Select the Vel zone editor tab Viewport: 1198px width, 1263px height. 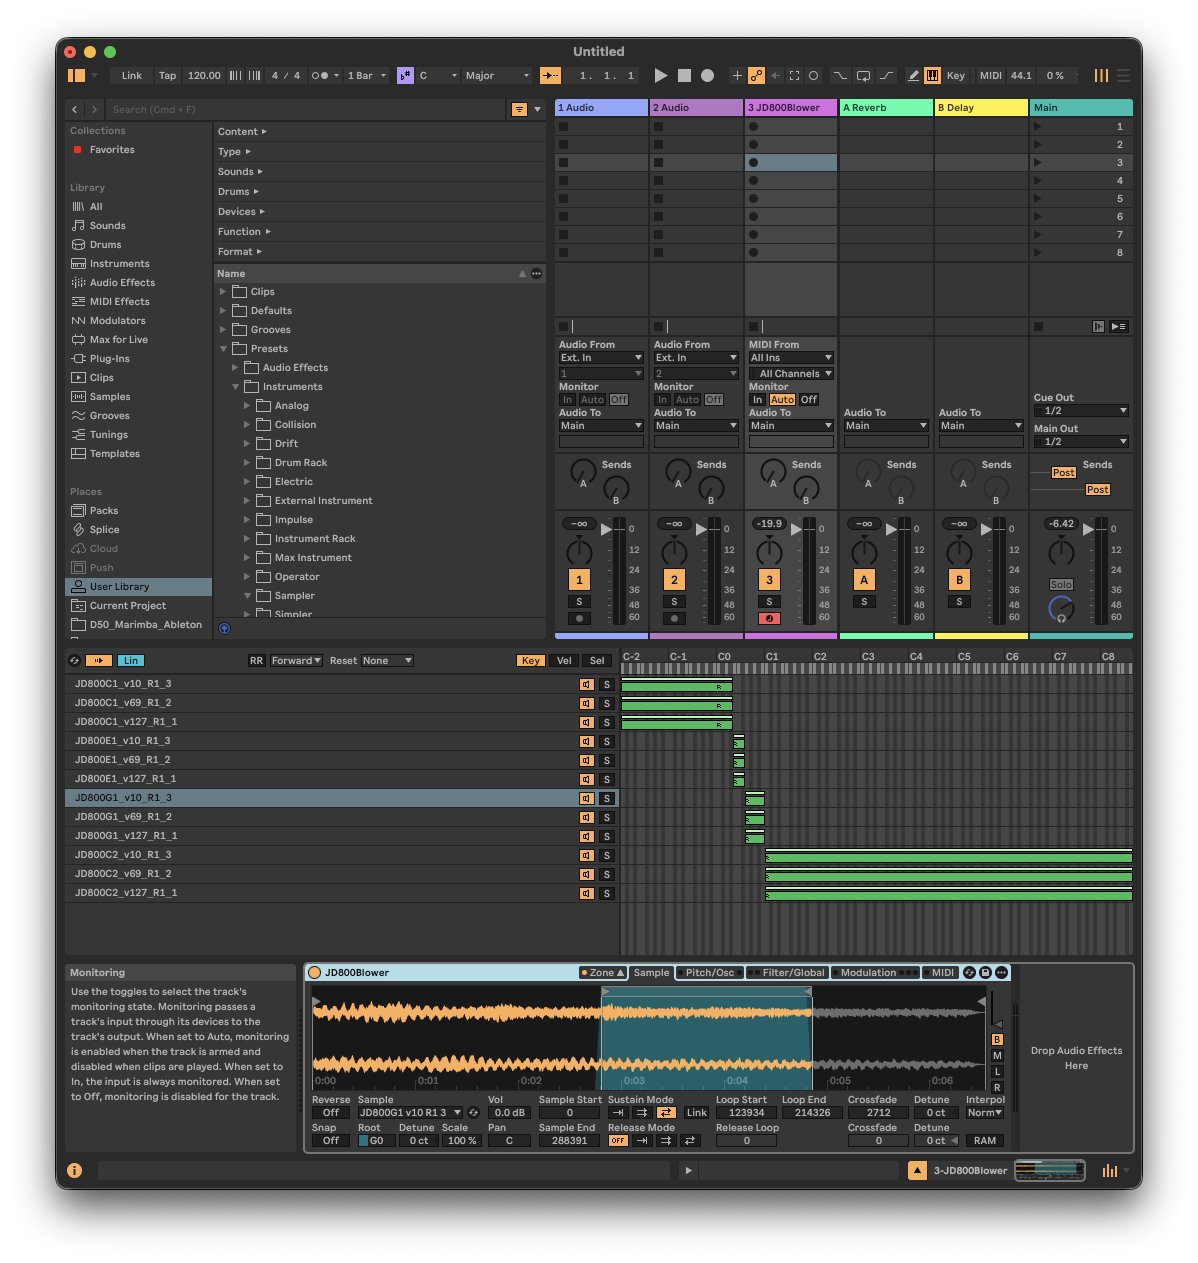point(564,660)
